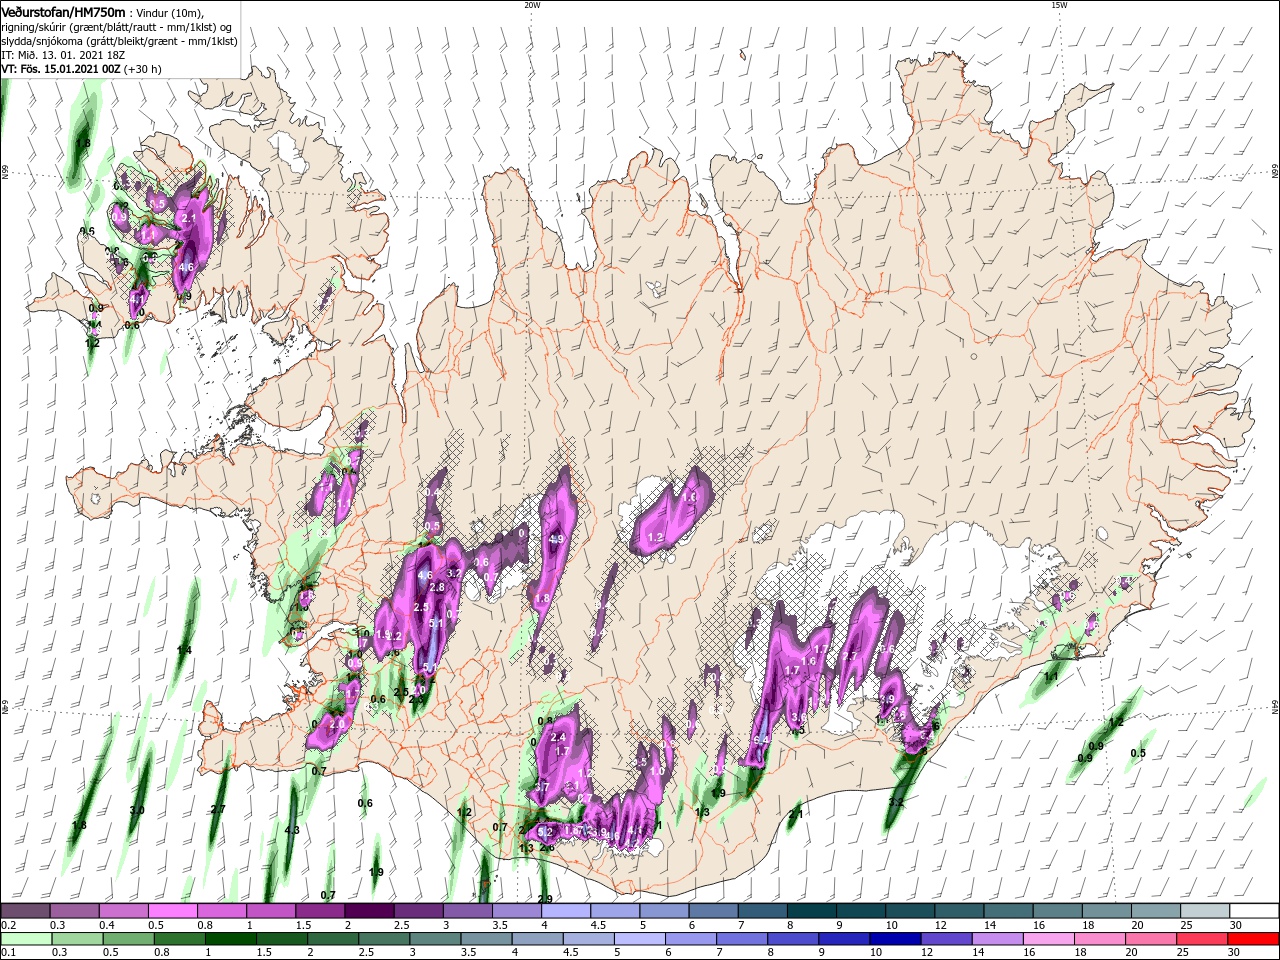Click the palest green swatch labeled 0.1

[26, 939]
